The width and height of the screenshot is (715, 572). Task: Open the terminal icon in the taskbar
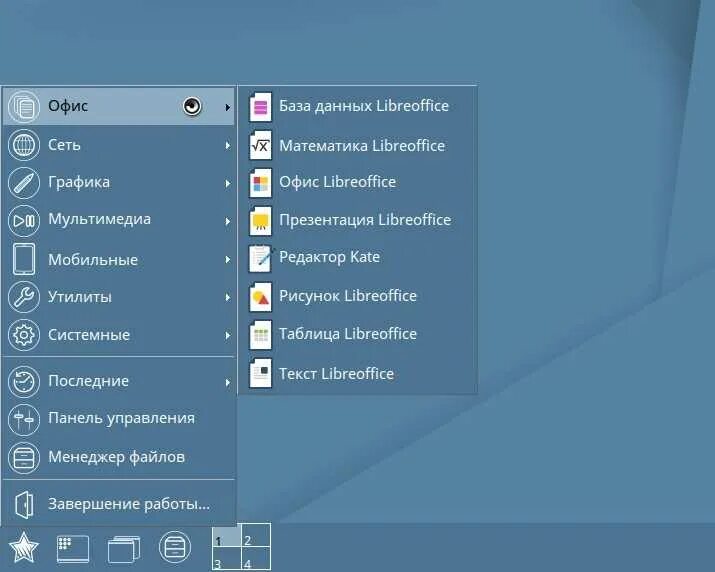(x=73, y=548)
